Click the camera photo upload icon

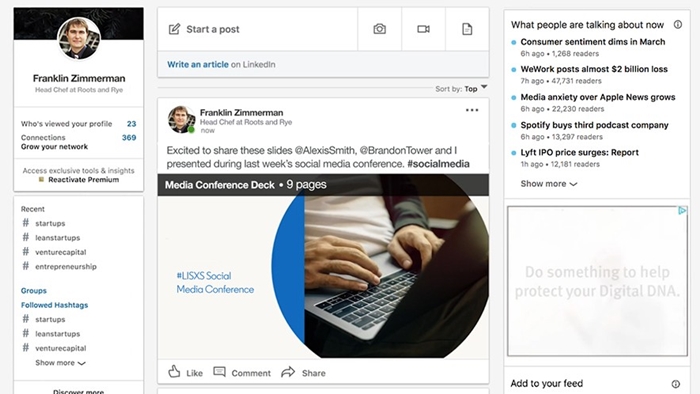pos(379,29)
